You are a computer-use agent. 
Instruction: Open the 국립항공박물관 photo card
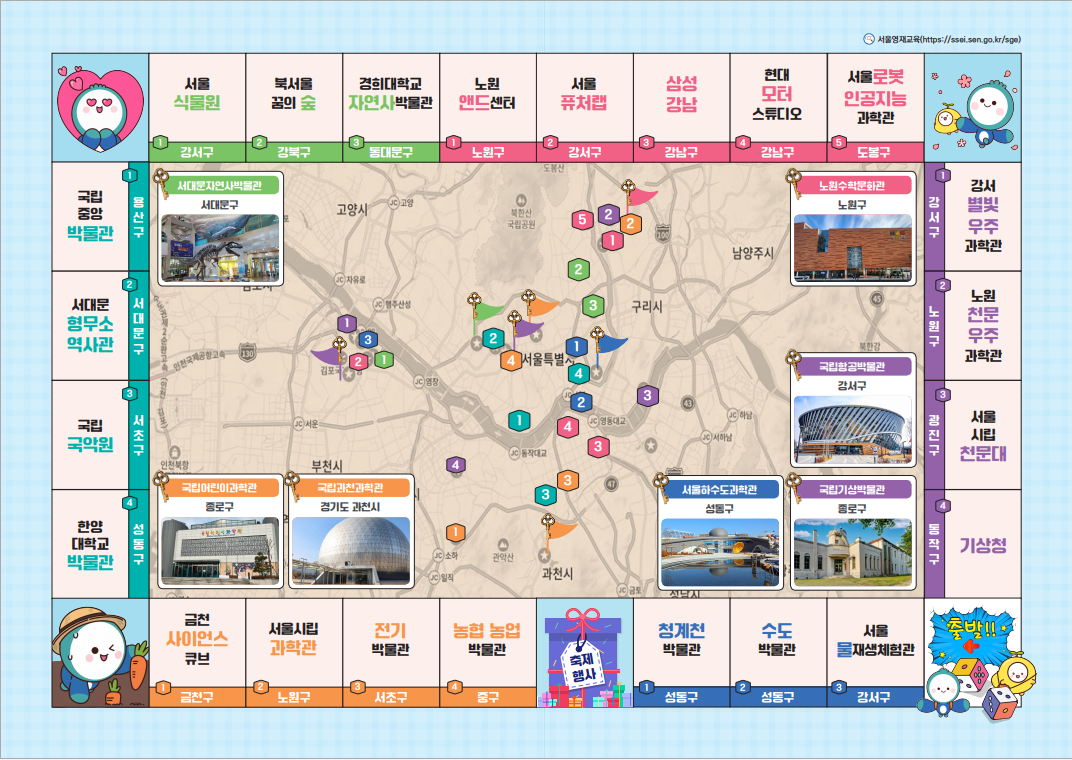point(852,413)
